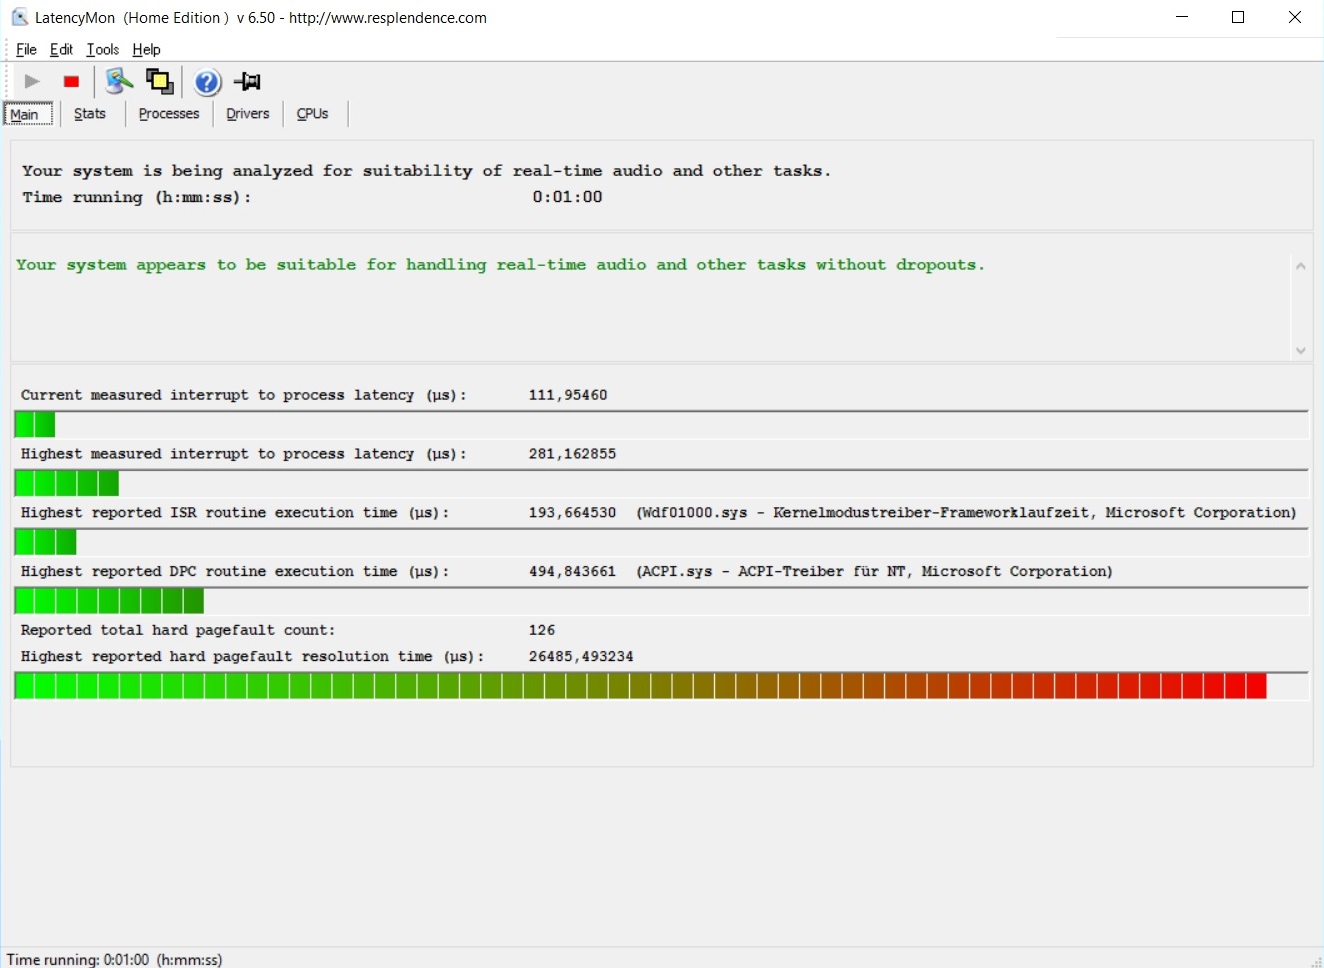Viewport: 1324px width, 968px height.
Task: Switch to the Stats tab
Action: point(90,114)
